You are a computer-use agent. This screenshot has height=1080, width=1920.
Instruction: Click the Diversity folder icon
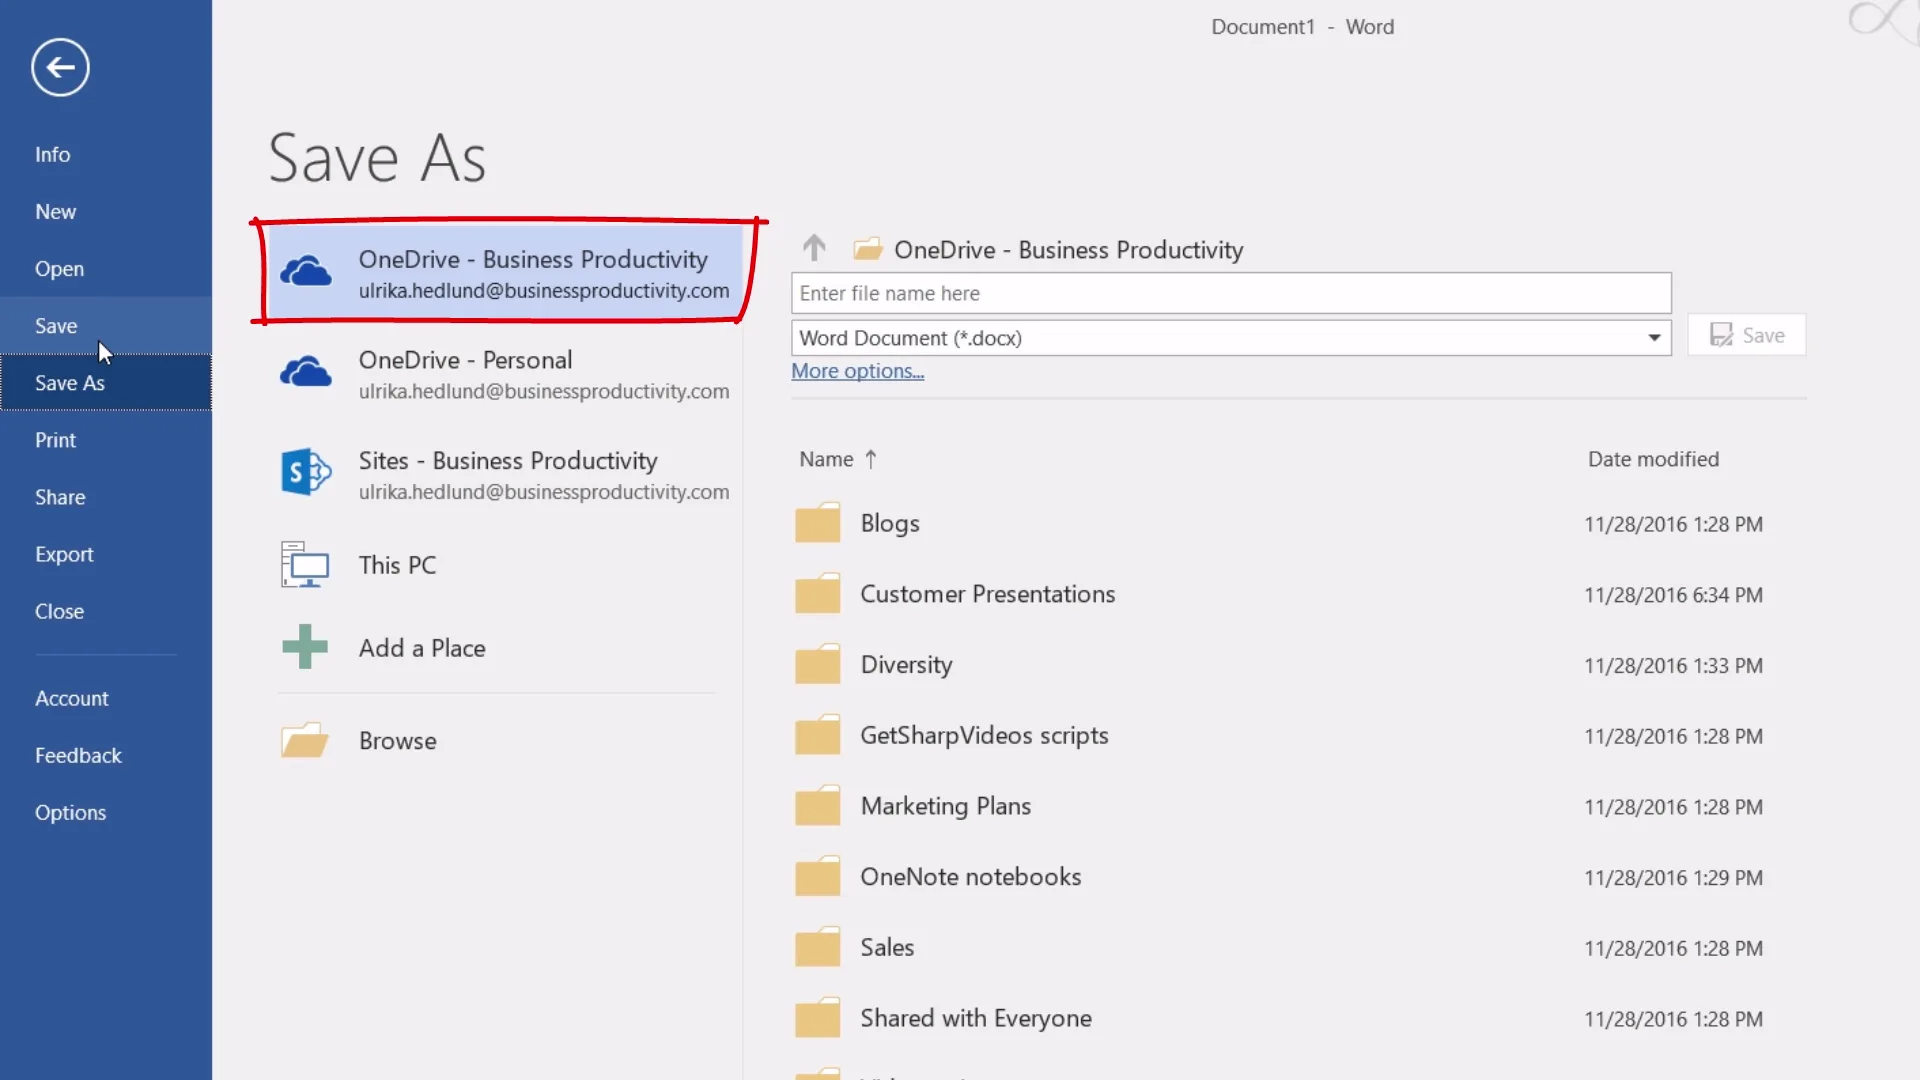[x=818, y=664]
